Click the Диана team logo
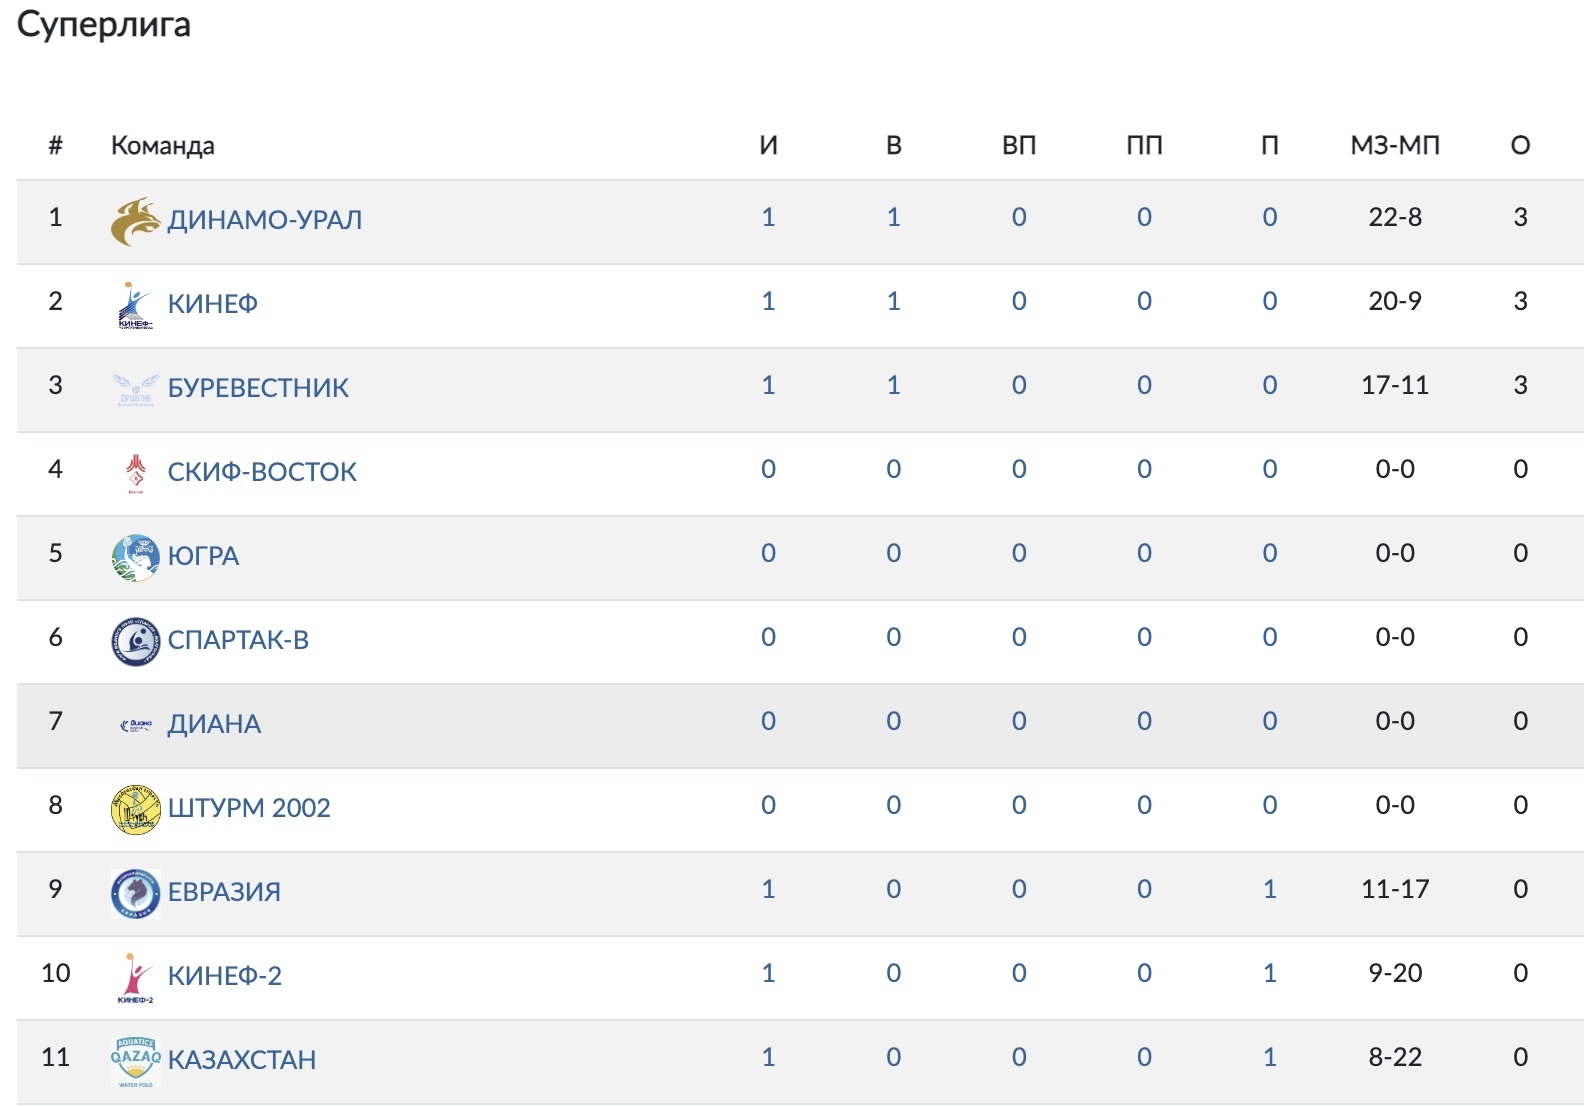Screen dimensions: 1594x1106 135,725
